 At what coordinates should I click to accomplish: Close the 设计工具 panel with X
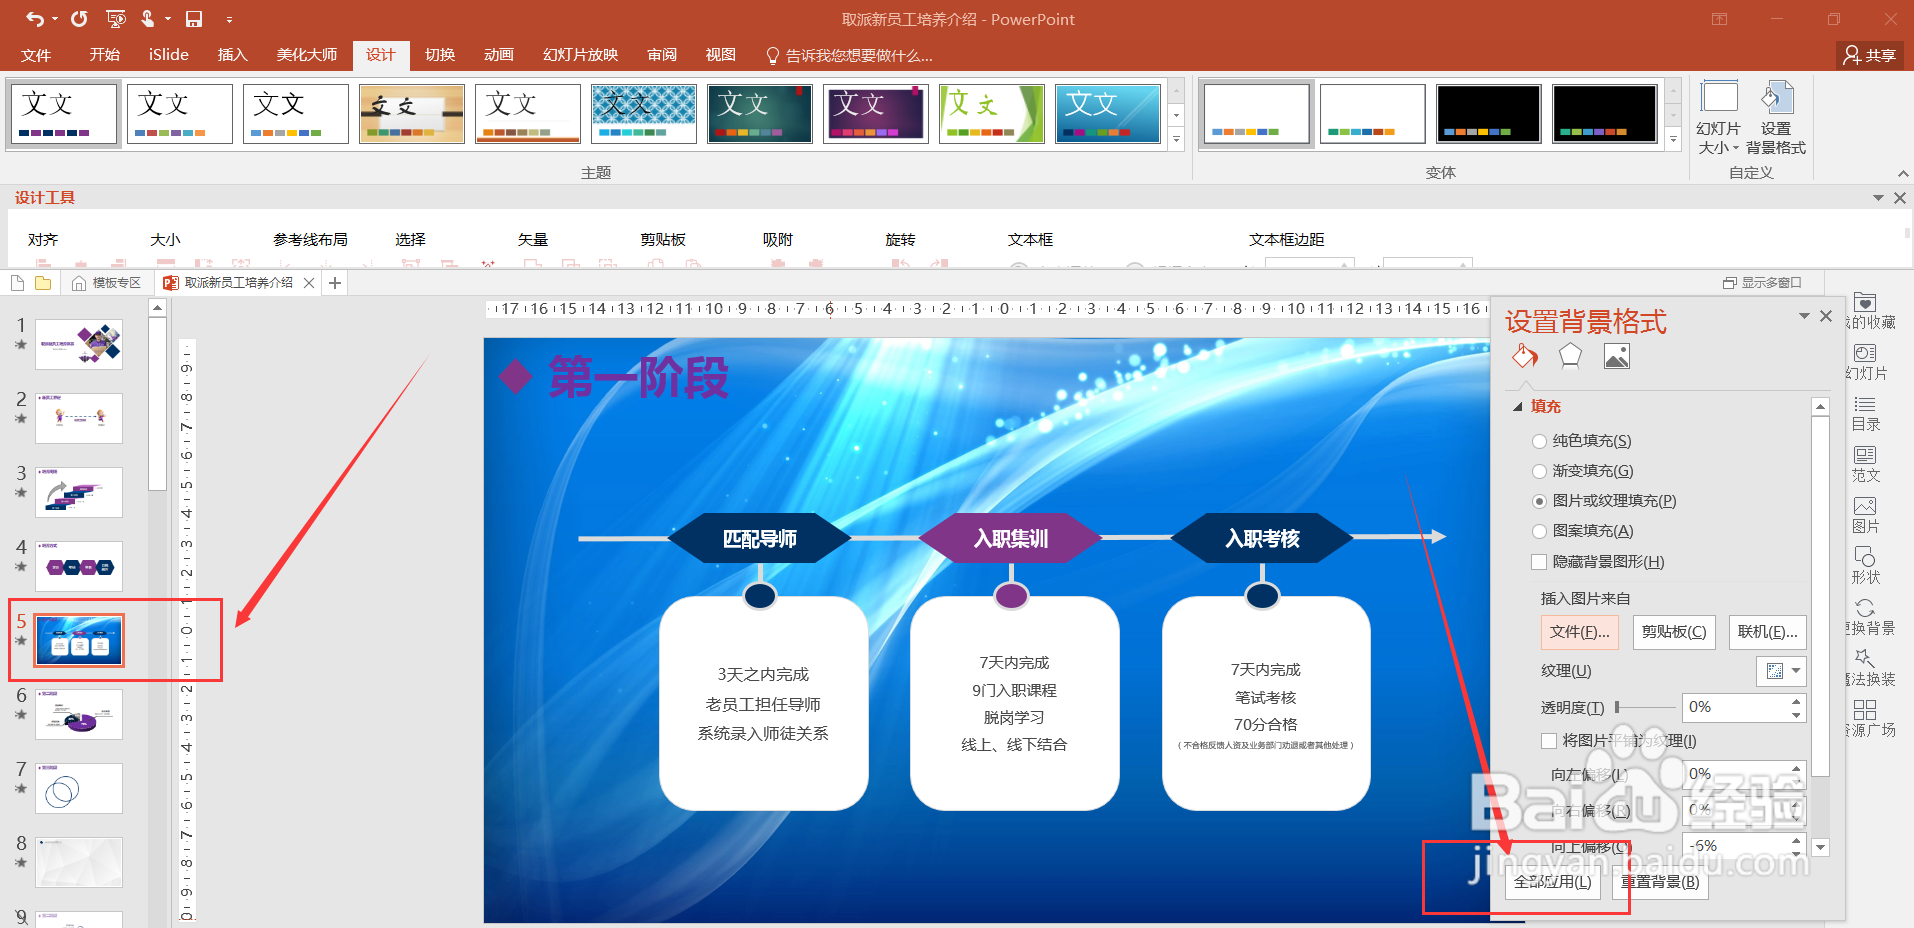click(1899, 198)
